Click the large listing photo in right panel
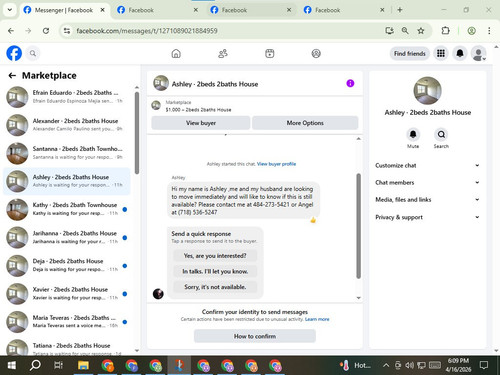Viewport: 500px width, 375px height. 428,91
